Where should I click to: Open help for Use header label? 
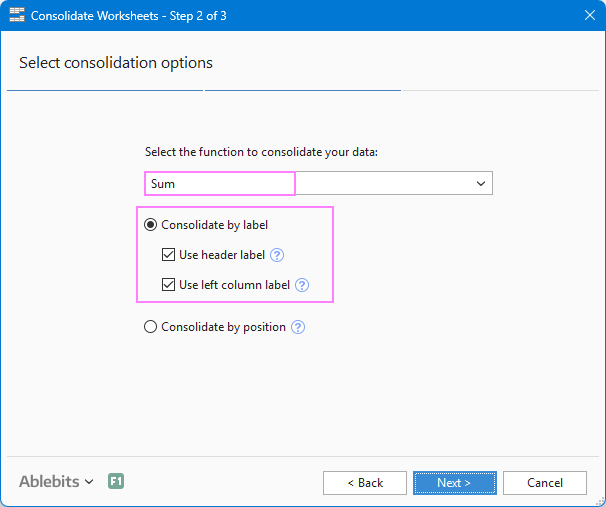(277, 255)
